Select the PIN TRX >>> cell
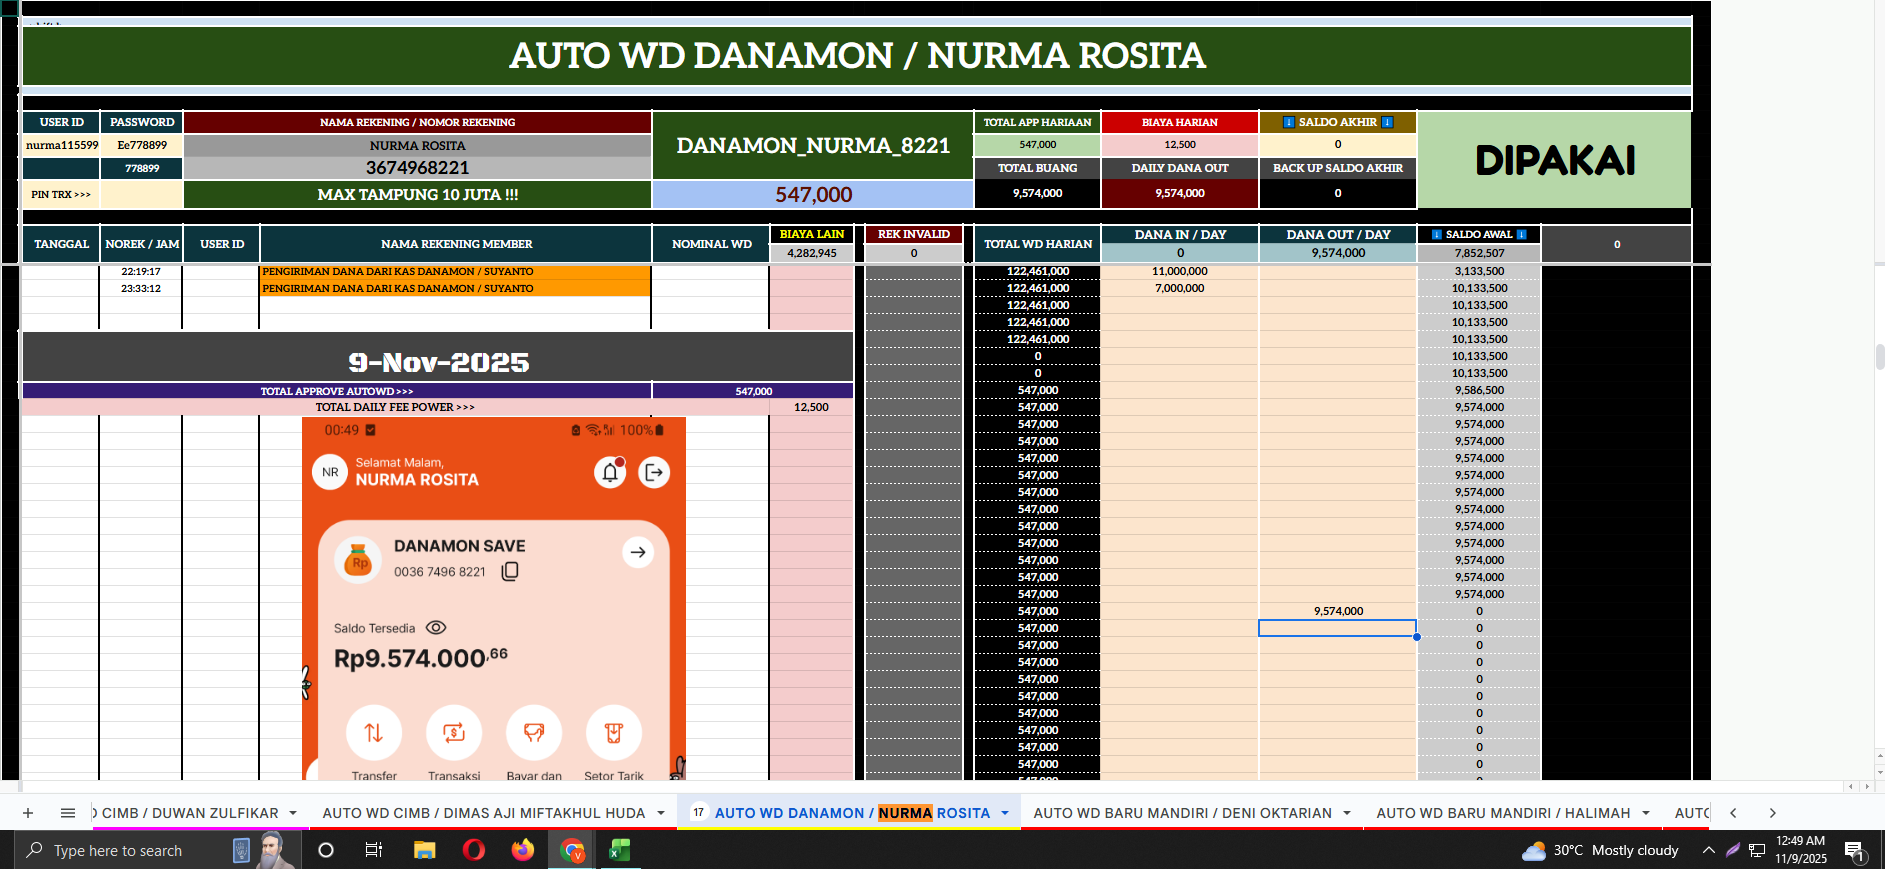This screenshot has height=869, width=1885. pyautogui.click(x=61, y=194)
